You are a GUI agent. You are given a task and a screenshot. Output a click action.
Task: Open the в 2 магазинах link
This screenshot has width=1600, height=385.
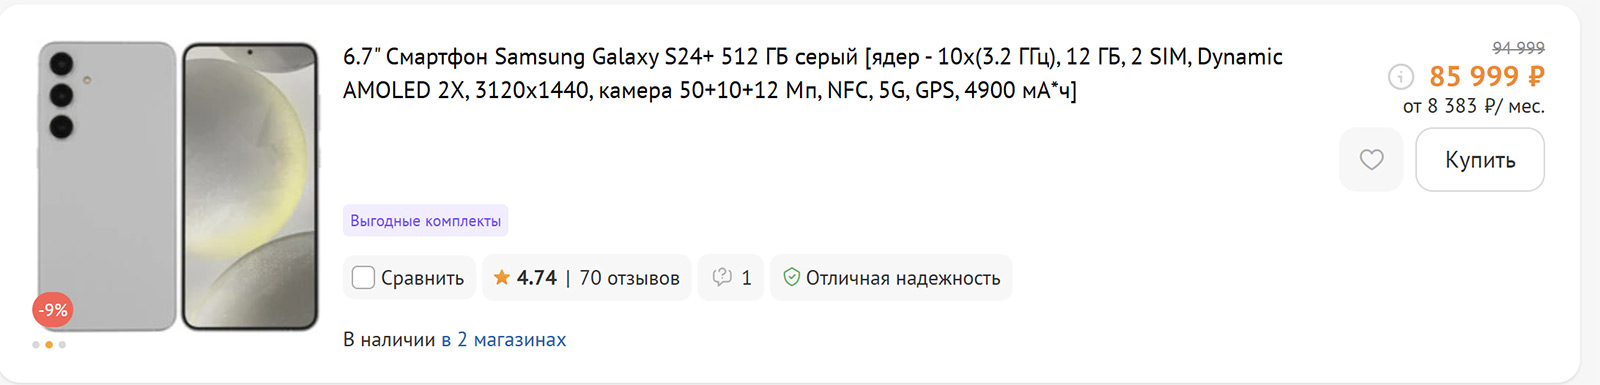503,340
